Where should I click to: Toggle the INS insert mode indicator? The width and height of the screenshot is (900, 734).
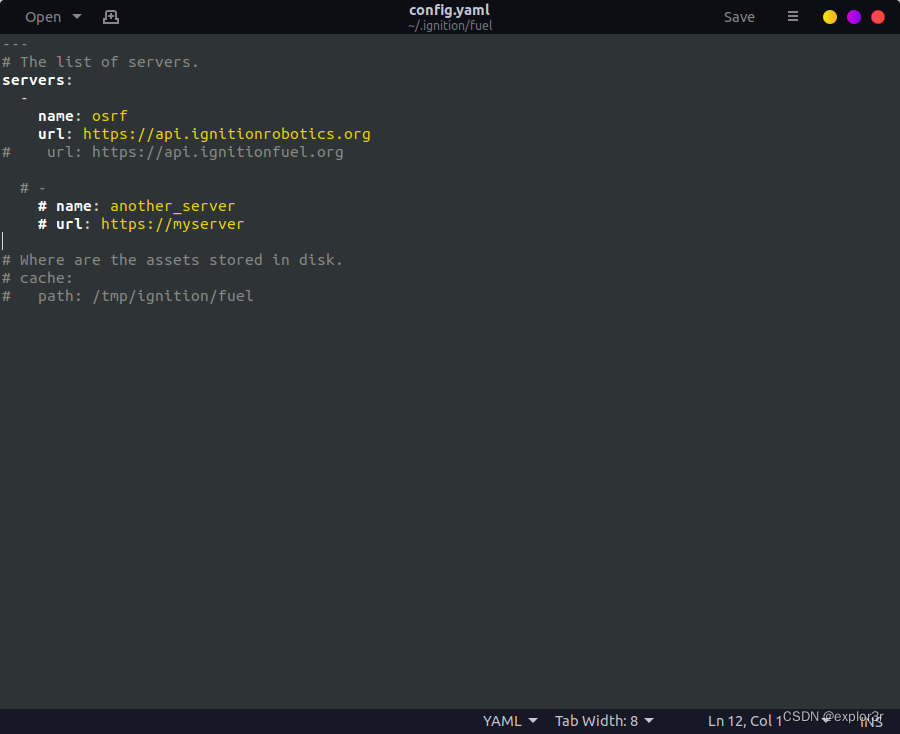[x=869, y=720]
